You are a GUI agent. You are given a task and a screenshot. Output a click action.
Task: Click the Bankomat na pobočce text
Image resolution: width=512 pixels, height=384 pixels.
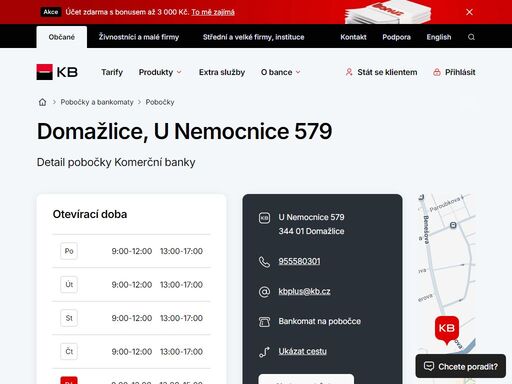320,321
